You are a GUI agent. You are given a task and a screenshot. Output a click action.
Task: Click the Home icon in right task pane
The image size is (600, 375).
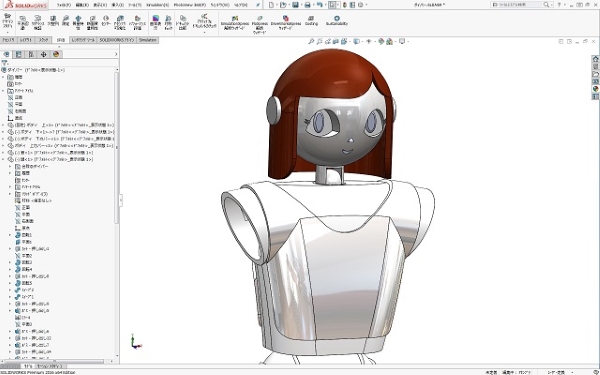click(595, 59)
